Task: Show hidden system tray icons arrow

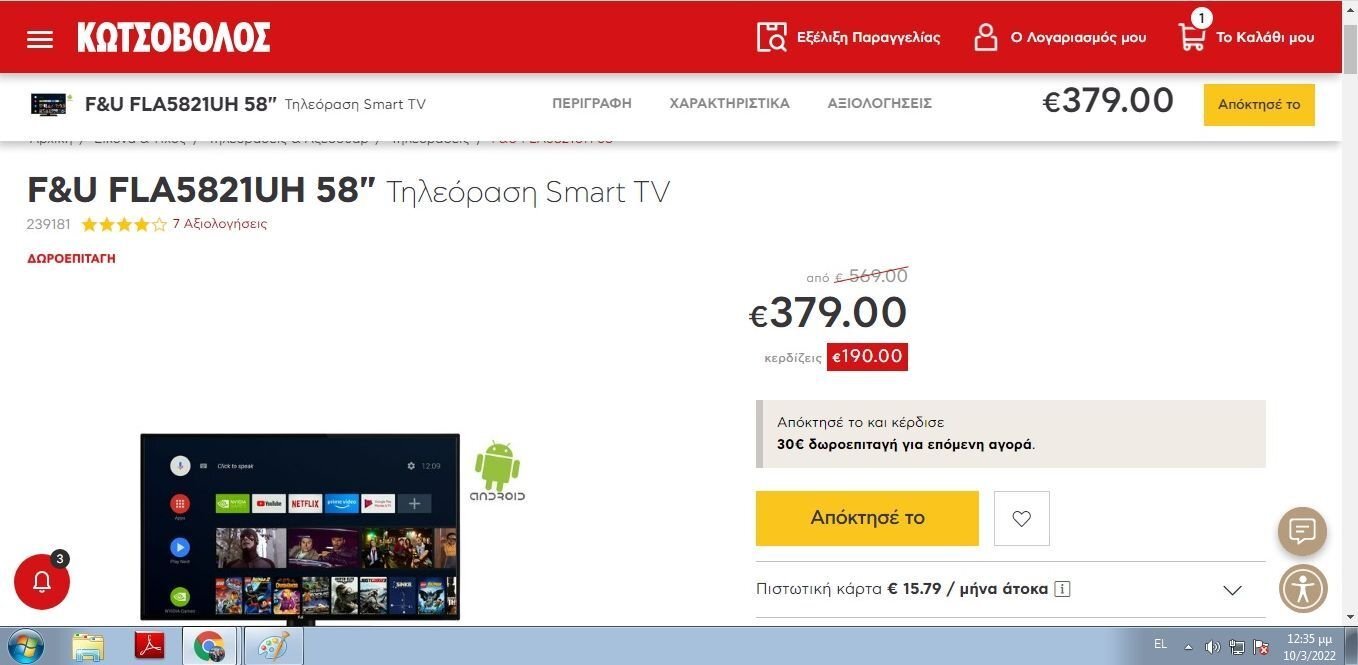Action: (x=1188, y=647)
